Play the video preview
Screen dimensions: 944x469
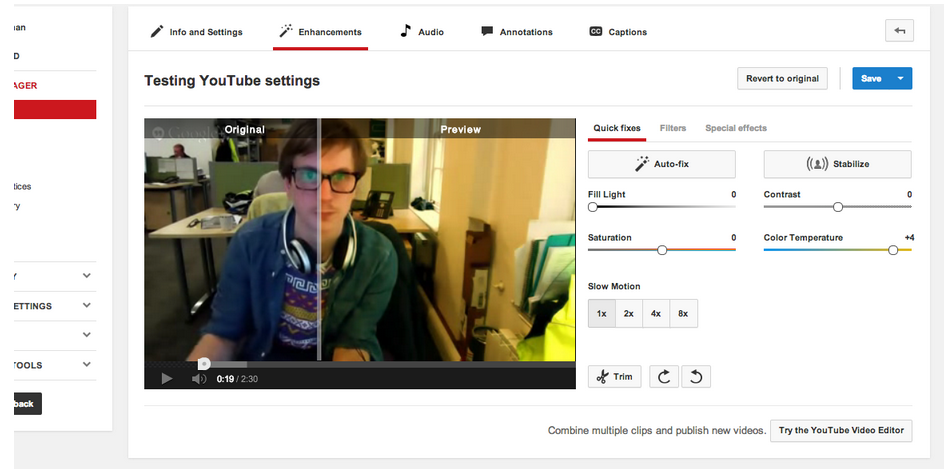[x=167, y=379]
